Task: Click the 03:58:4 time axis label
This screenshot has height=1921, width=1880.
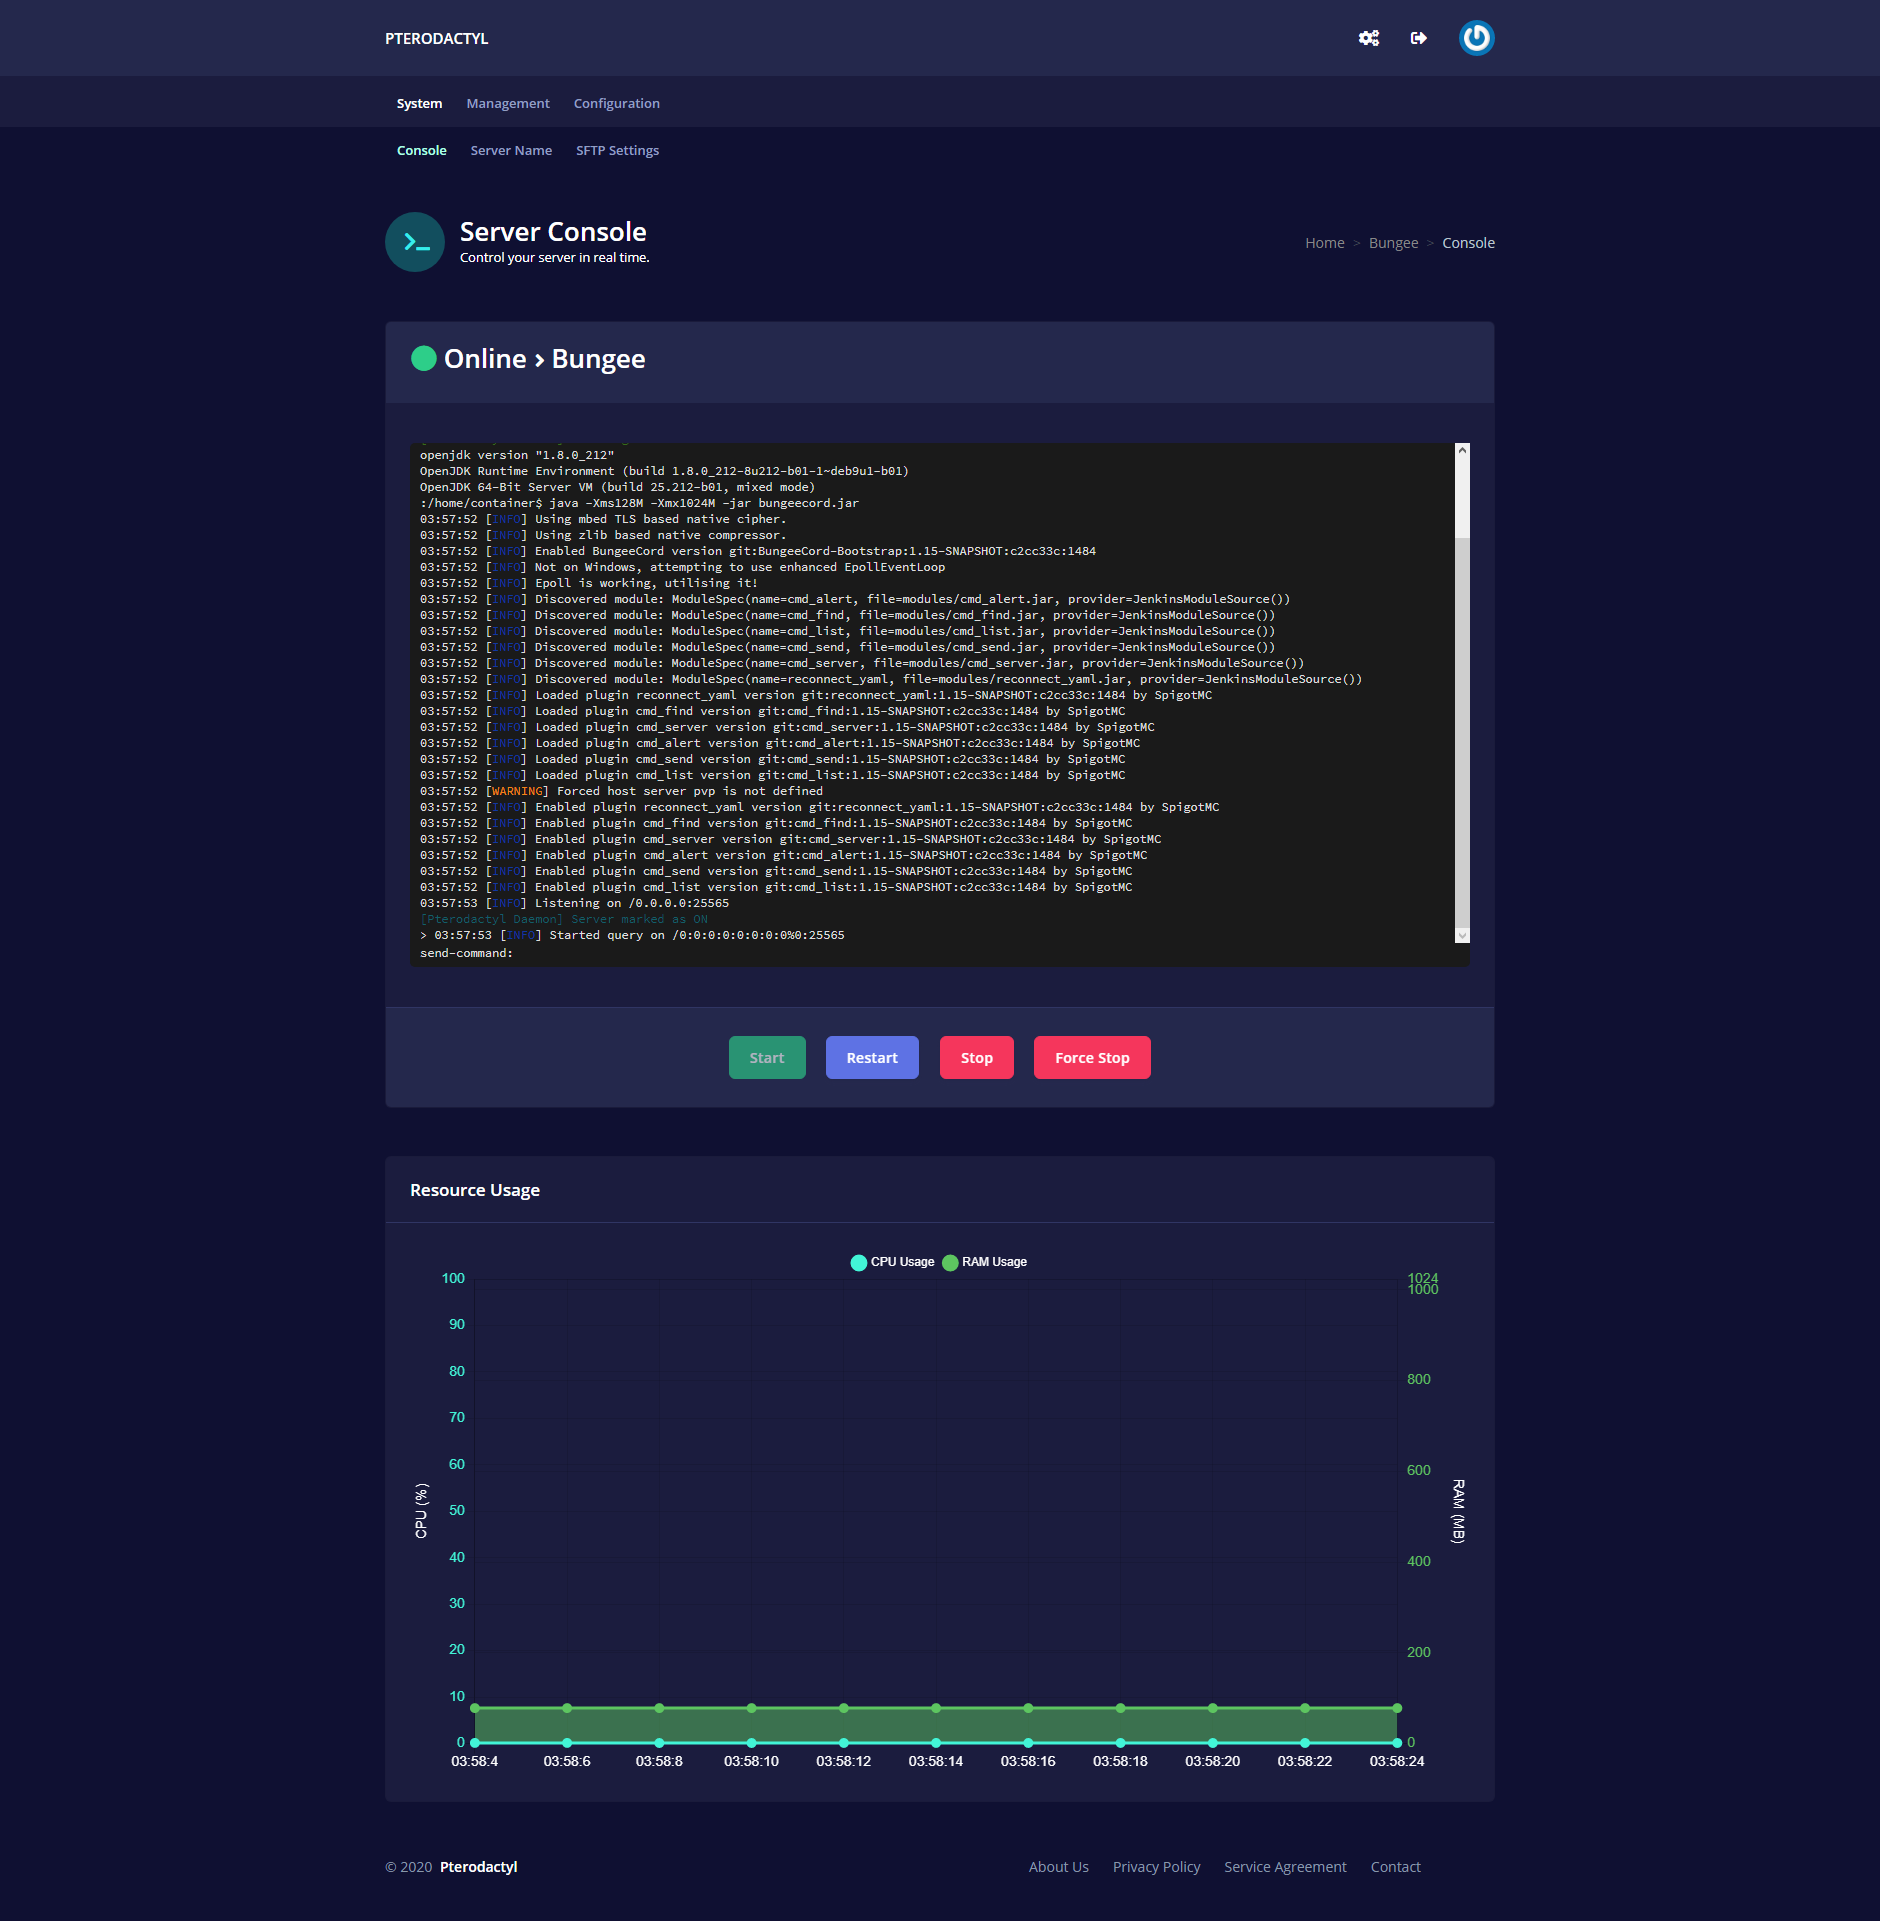Action: pyautogui.click(x=474, y=1761)
